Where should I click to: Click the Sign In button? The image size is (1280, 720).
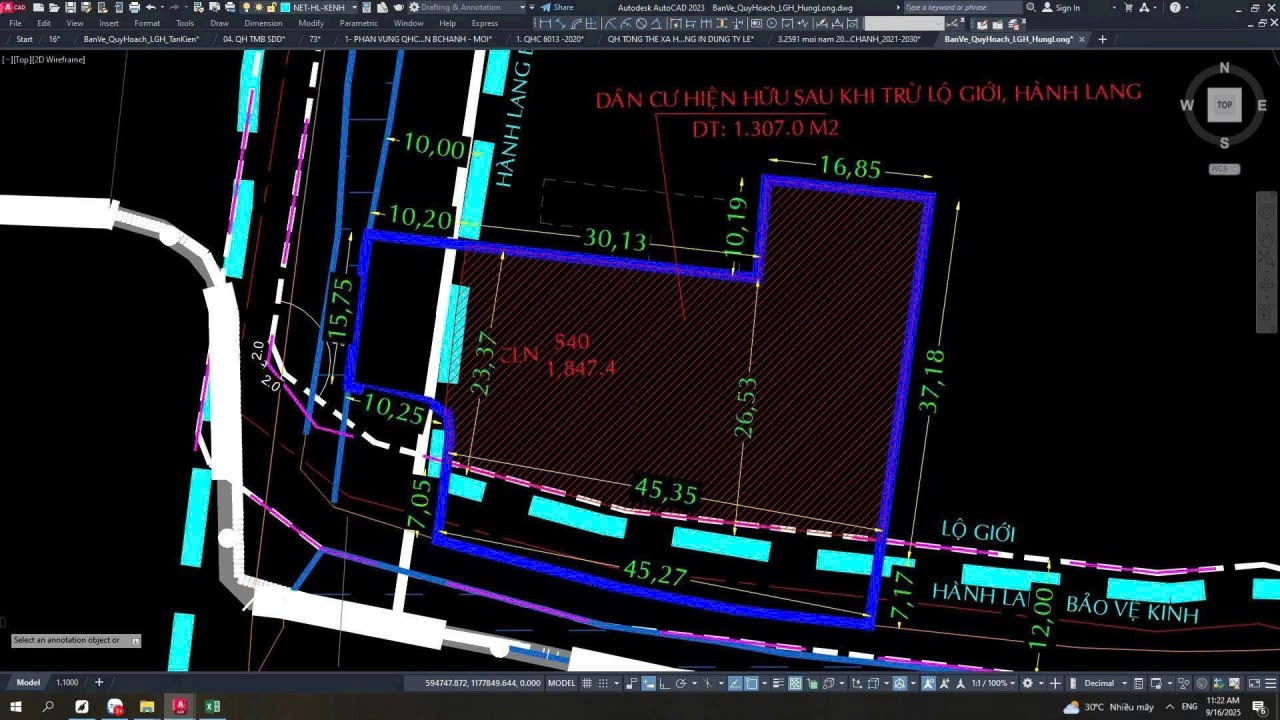1061,7
